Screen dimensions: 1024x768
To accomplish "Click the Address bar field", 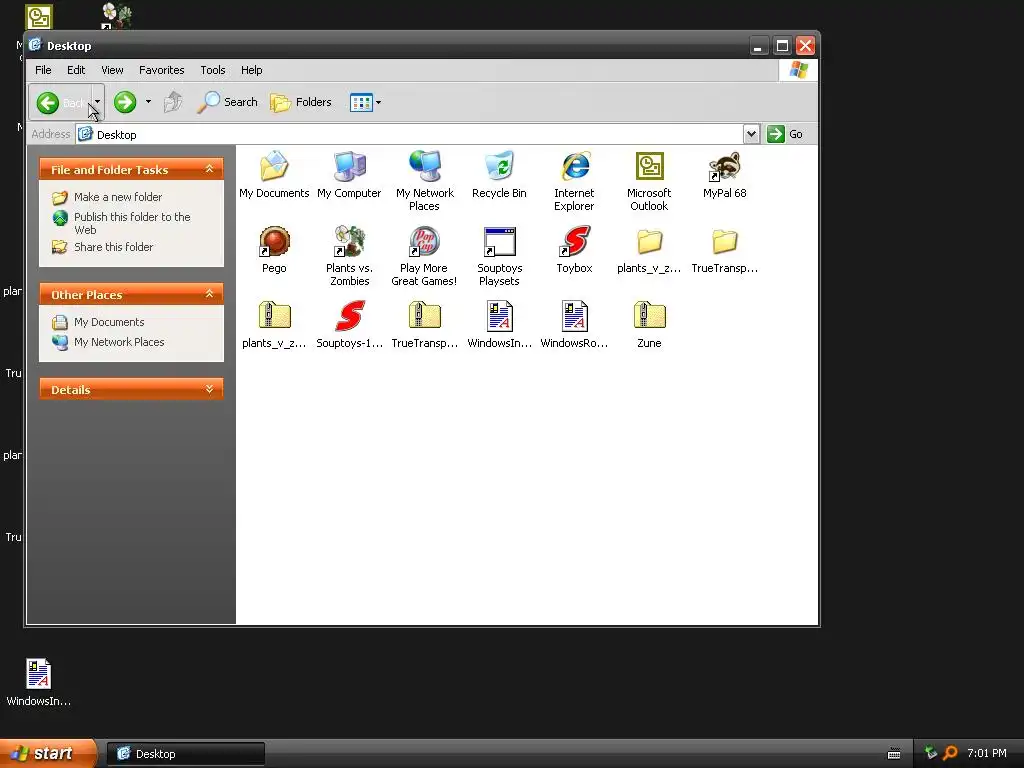I will (x=409, y=134).
